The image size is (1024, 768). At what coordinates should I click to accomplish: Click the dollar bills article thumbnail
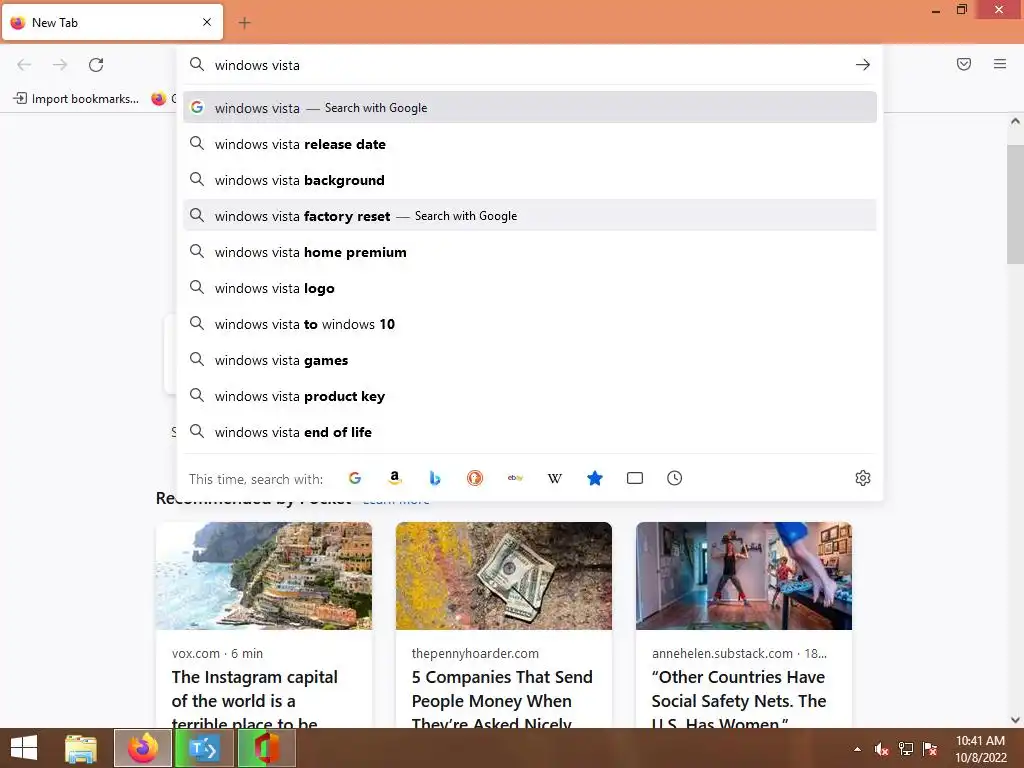[x=504, y=575]
